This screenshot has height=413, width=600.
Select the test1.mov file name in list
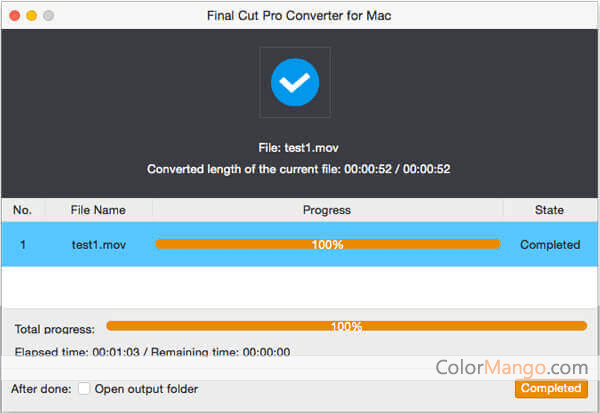(x=99, y=244)
